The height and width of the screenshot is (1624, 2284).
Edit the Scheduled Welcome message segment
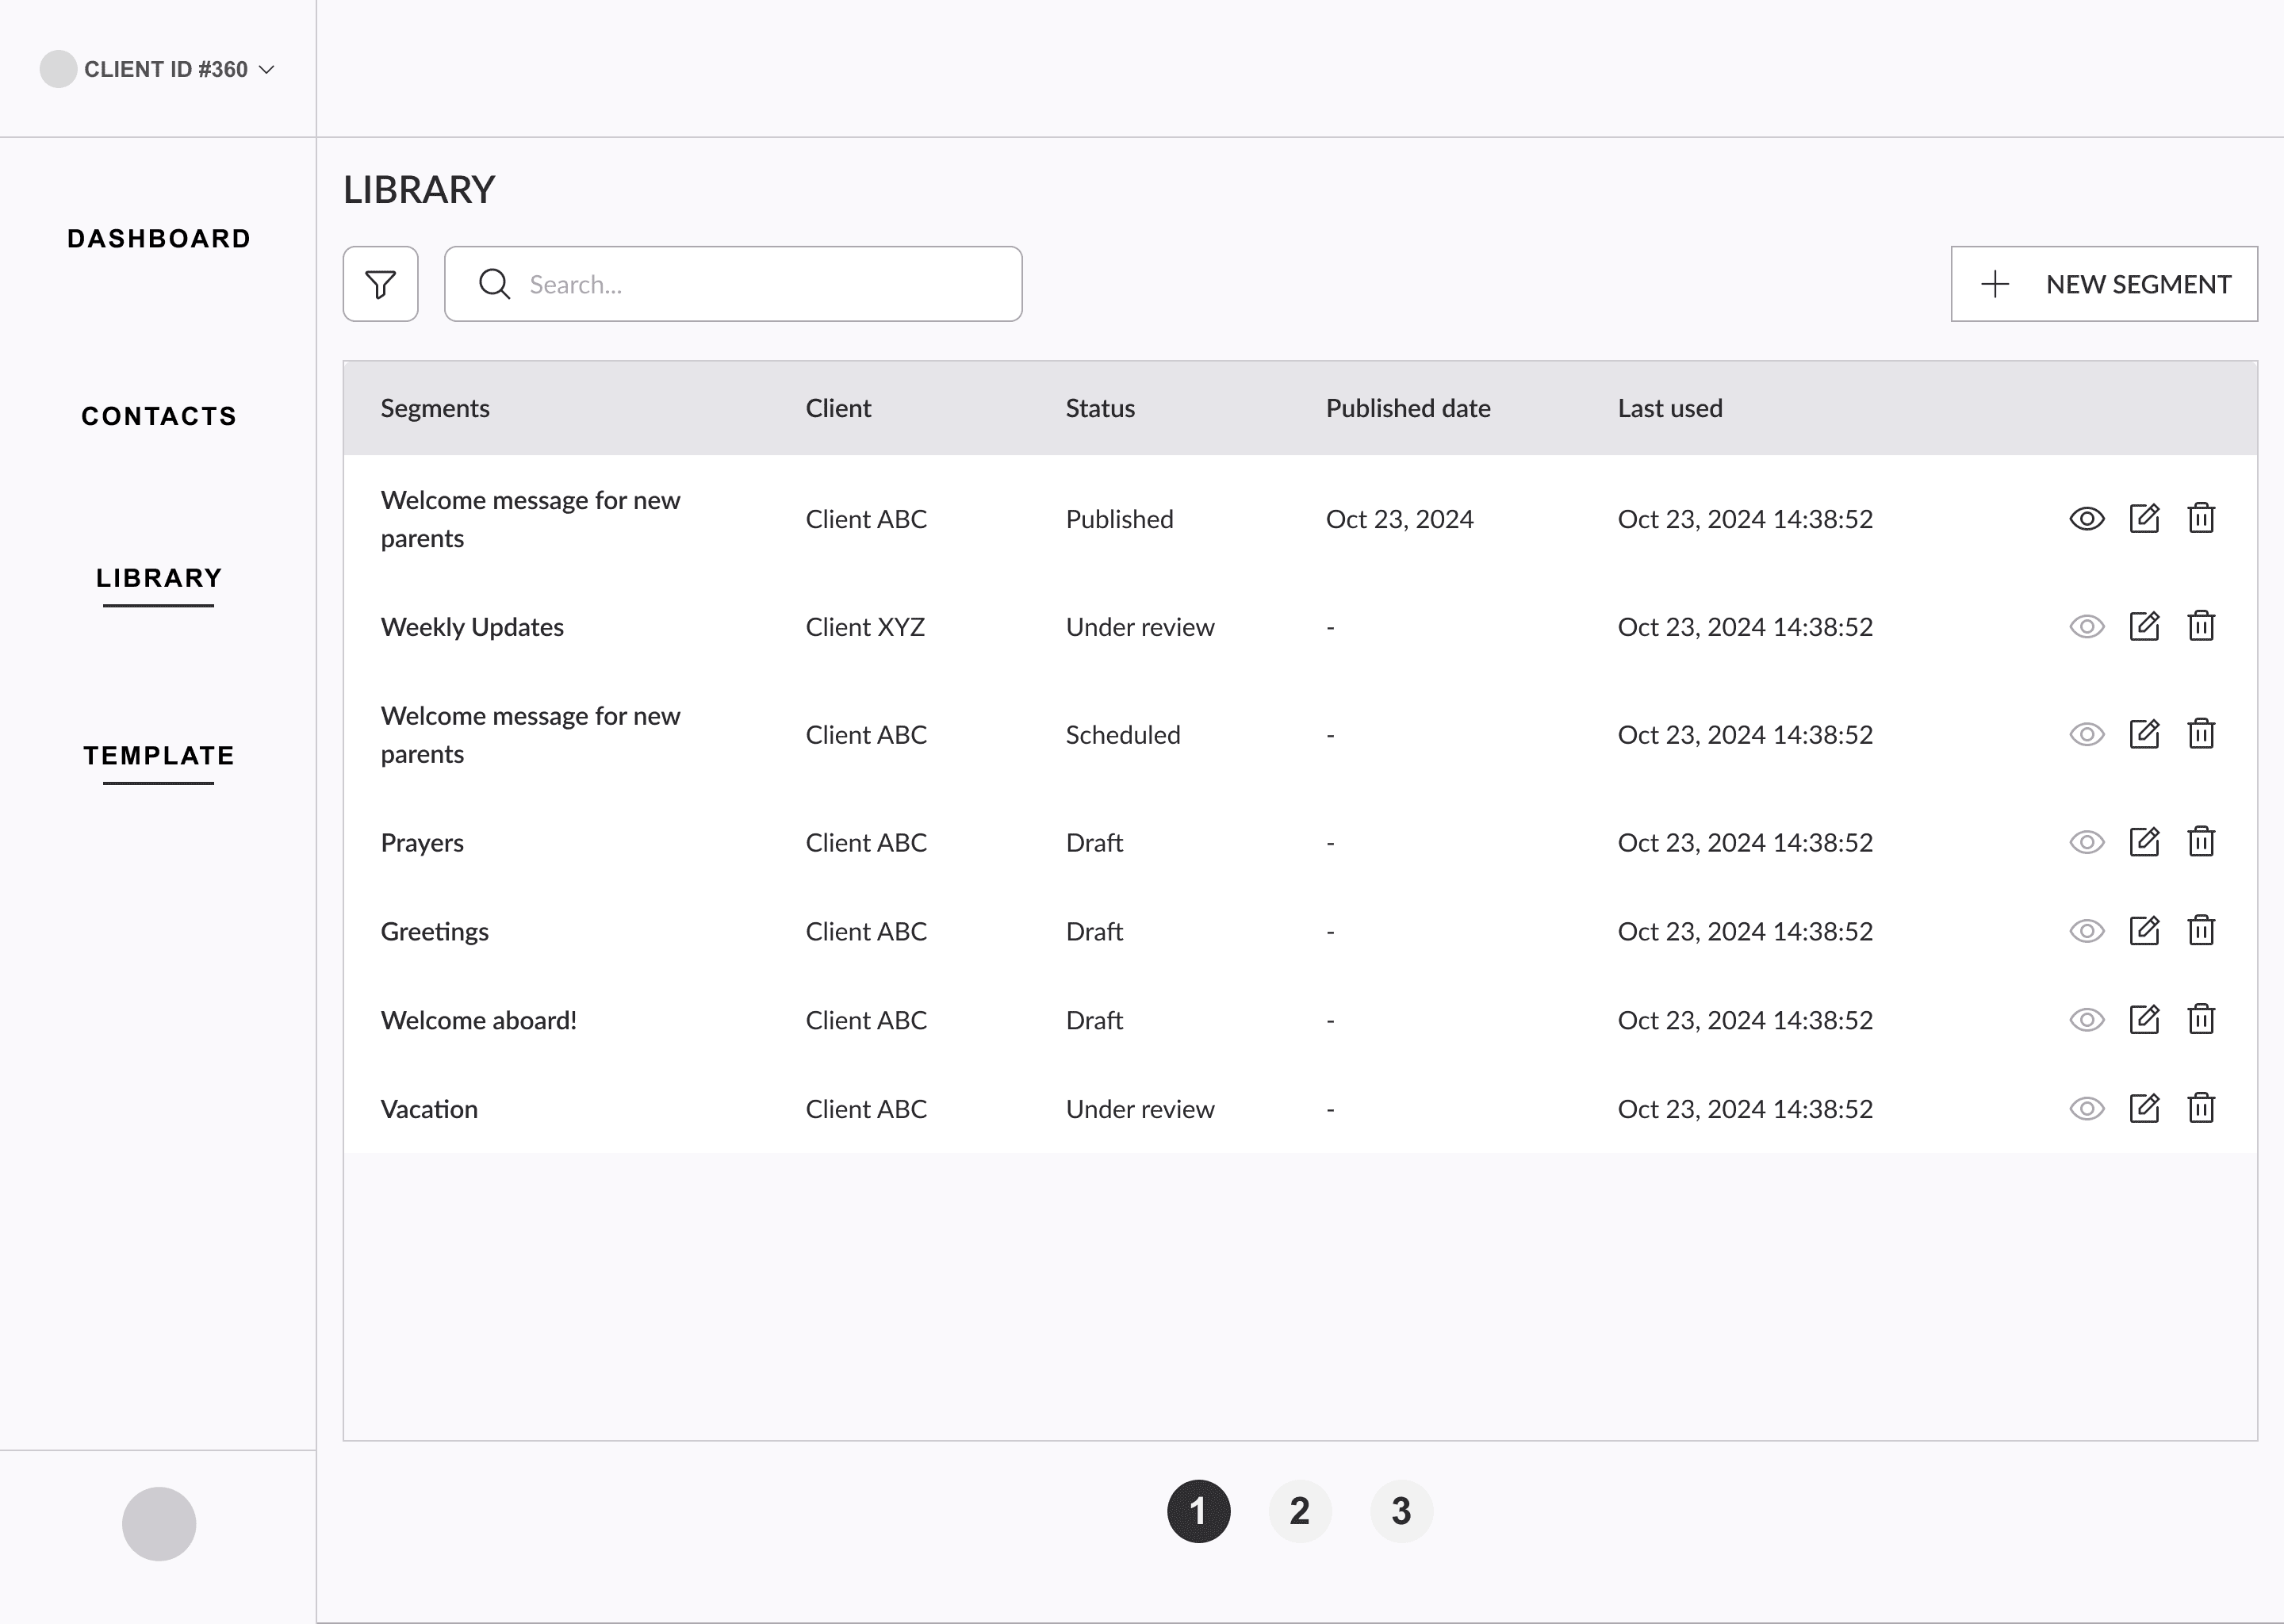(x=2144, y=734)
